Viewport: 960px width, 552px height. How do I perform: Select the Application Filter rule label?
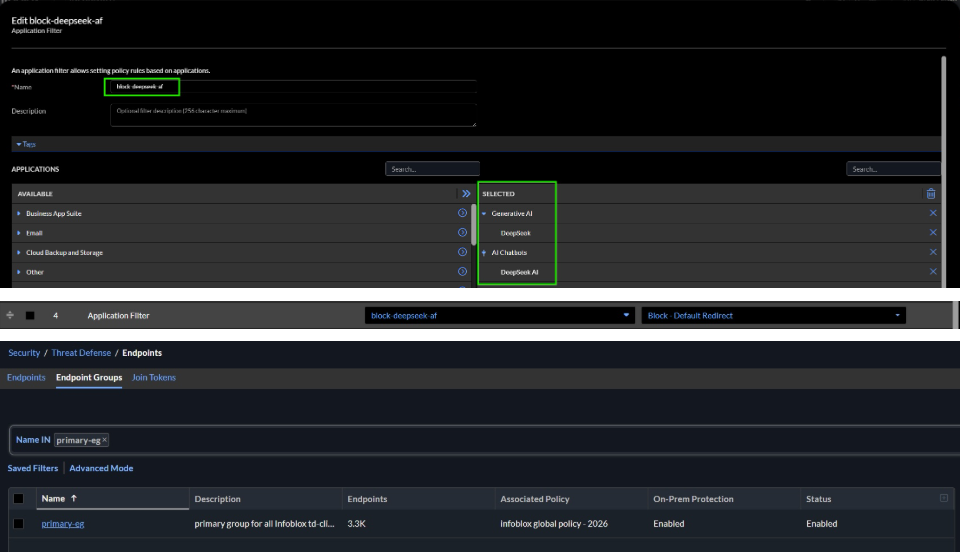[x=118, y=316]
